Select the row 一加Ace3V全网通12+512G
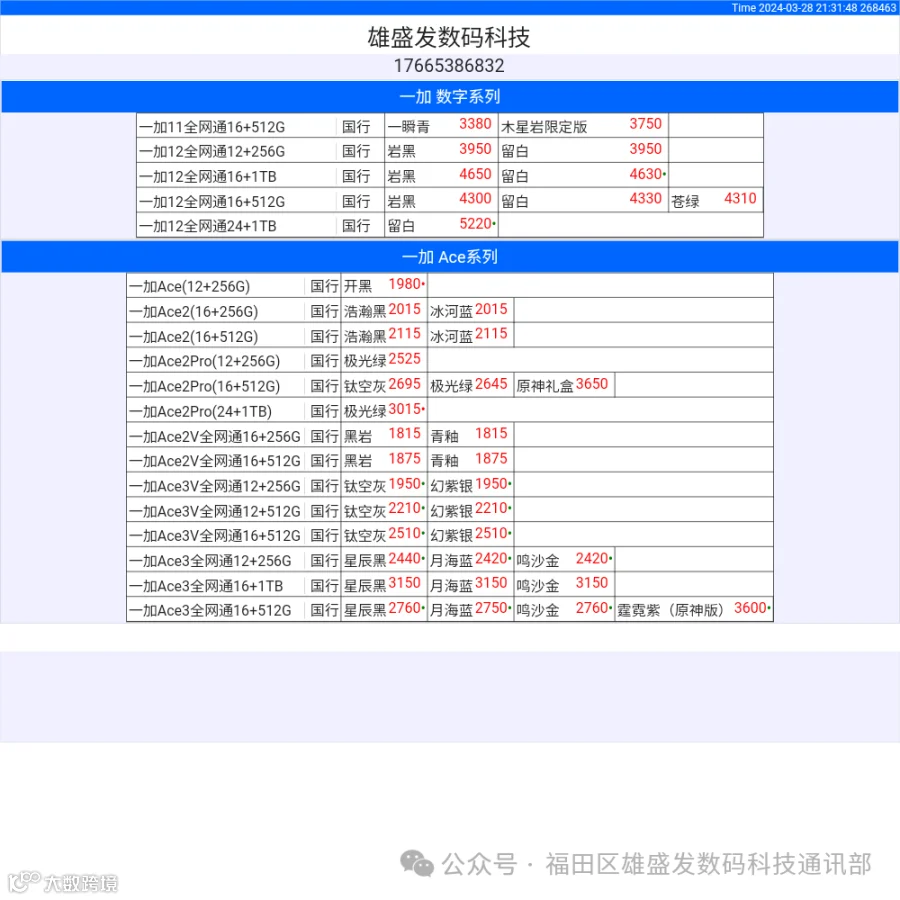900x900 pixels. coord(450,510)
